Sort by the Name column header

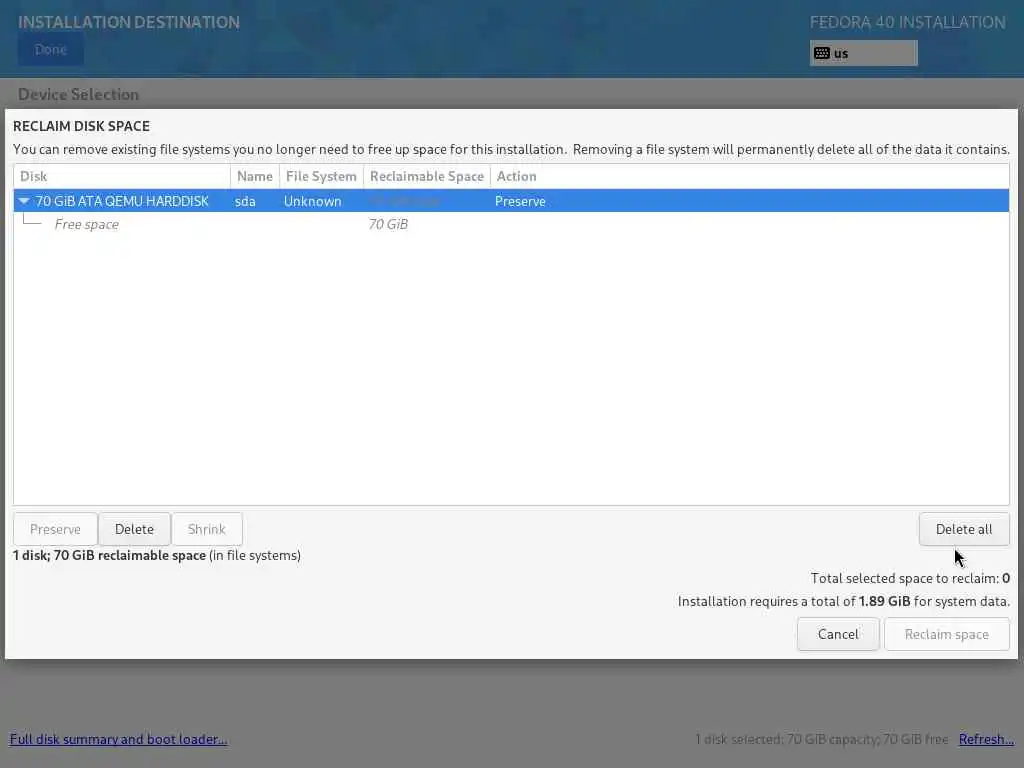[255, 176]
